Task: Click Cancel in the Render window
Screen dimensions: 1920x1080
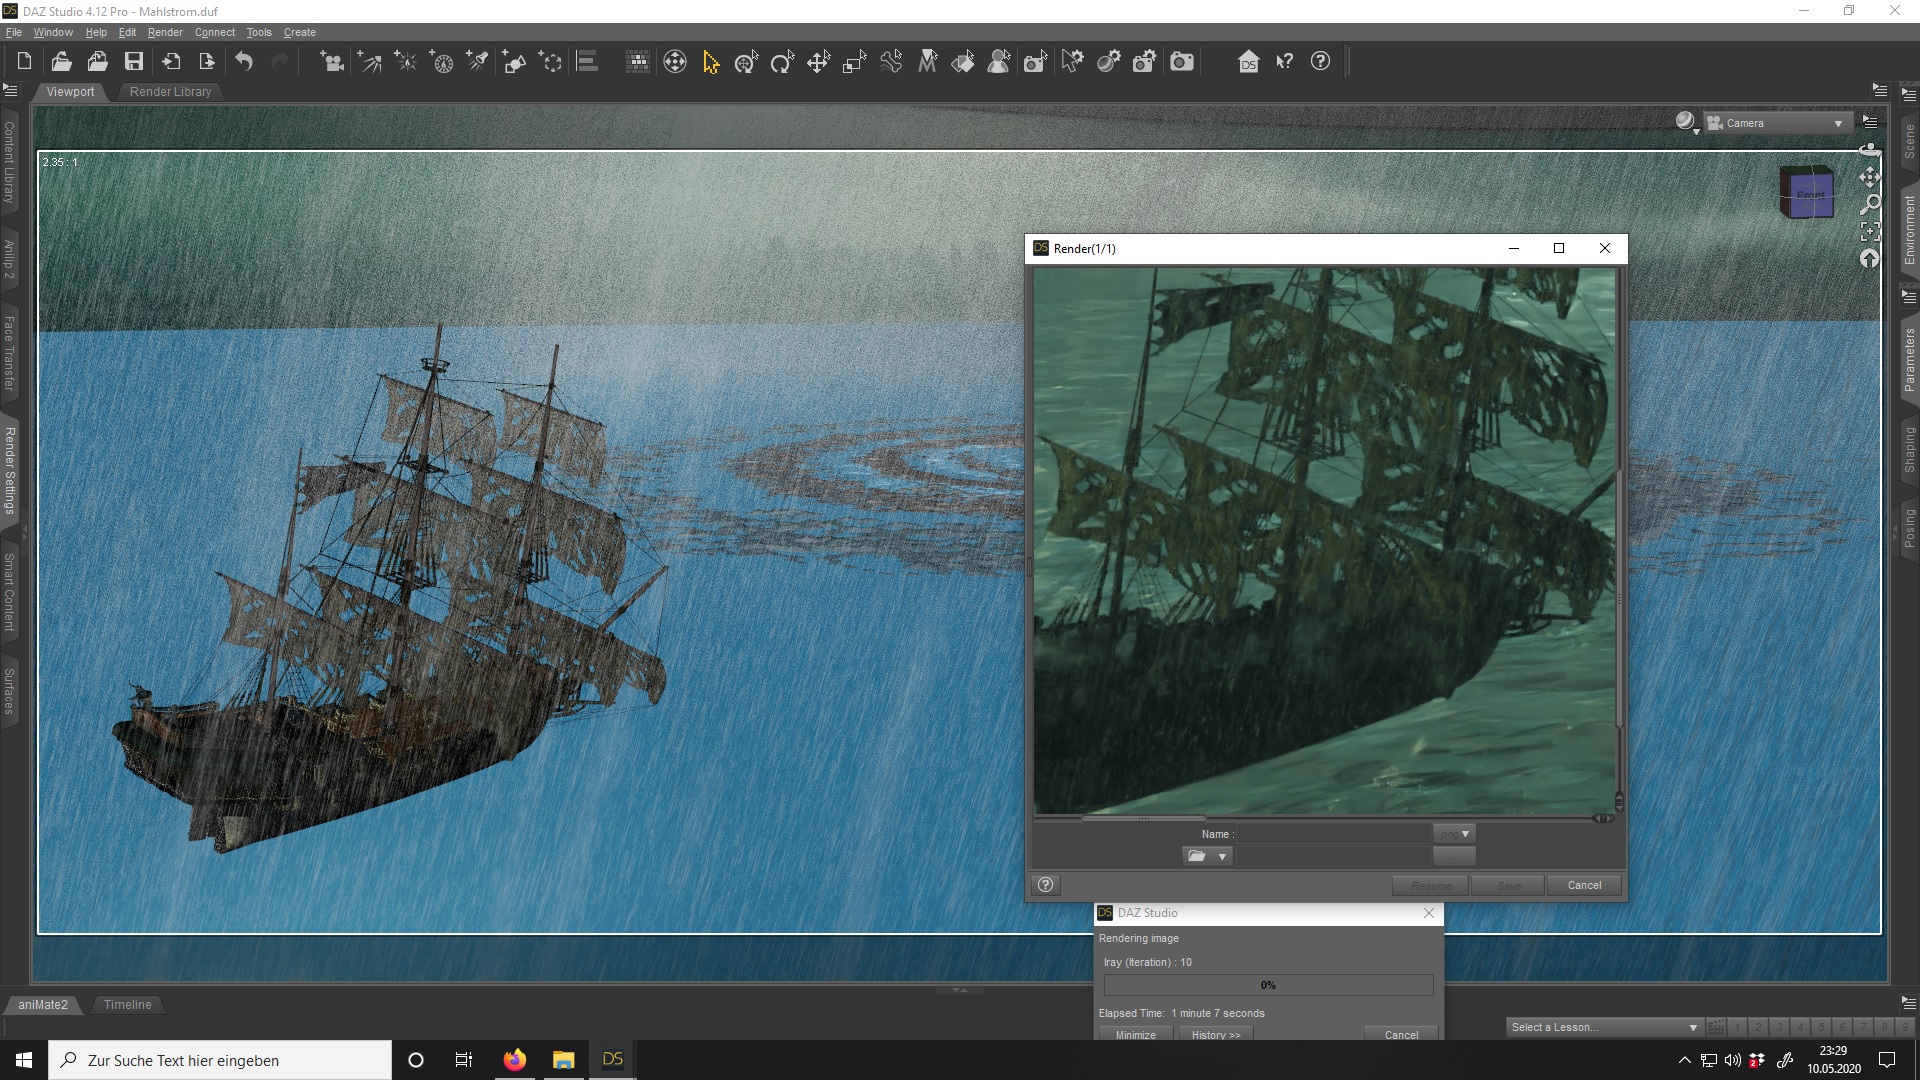Action: click(x=1584, y=885)
